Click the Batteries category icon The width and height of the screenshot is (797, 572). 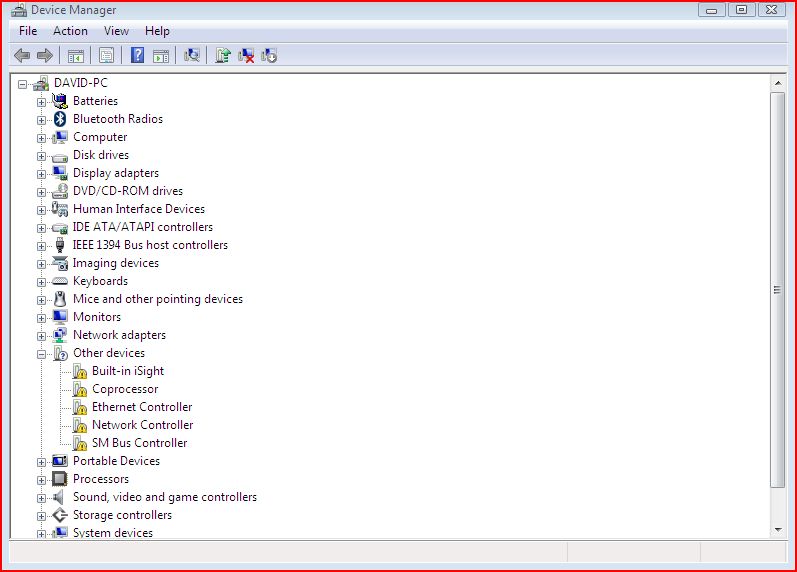click(x=60, y=101)
